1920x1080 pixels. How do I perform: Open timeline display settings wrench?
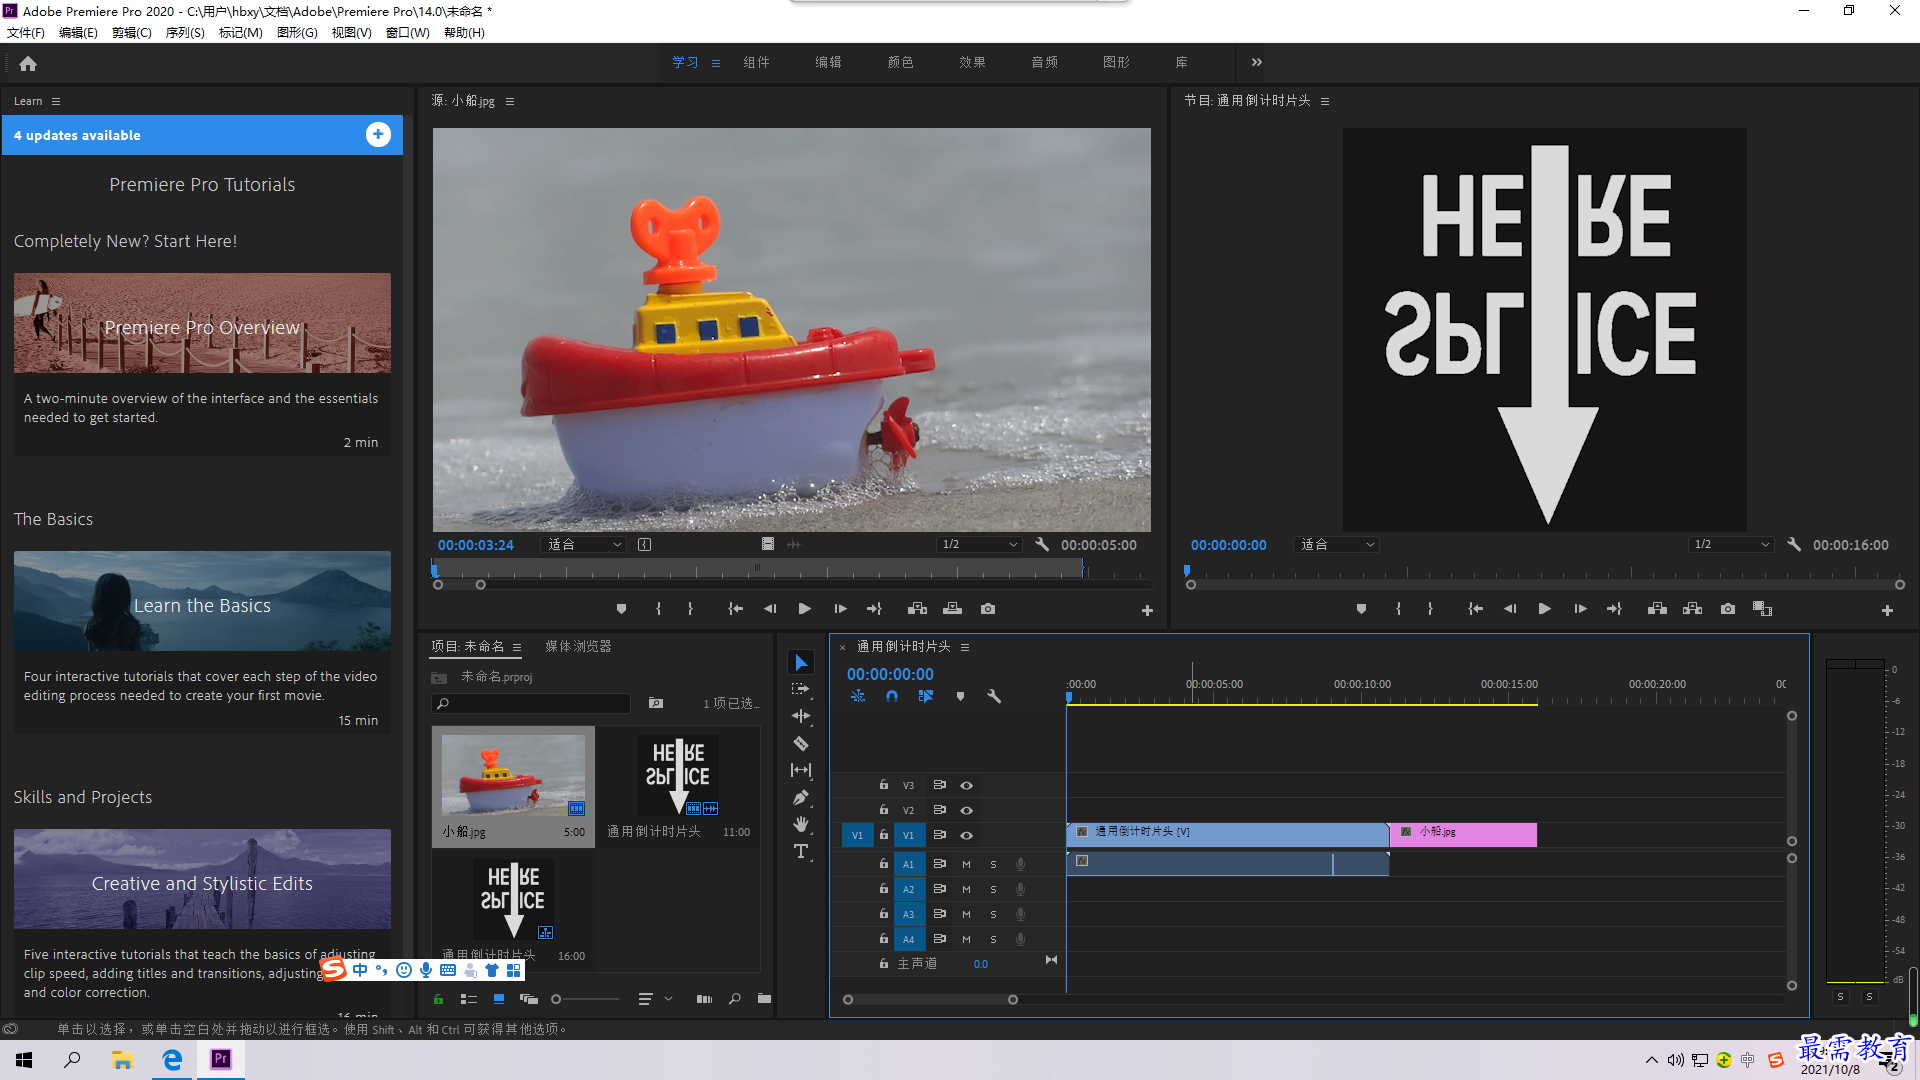tap(994, 696)
